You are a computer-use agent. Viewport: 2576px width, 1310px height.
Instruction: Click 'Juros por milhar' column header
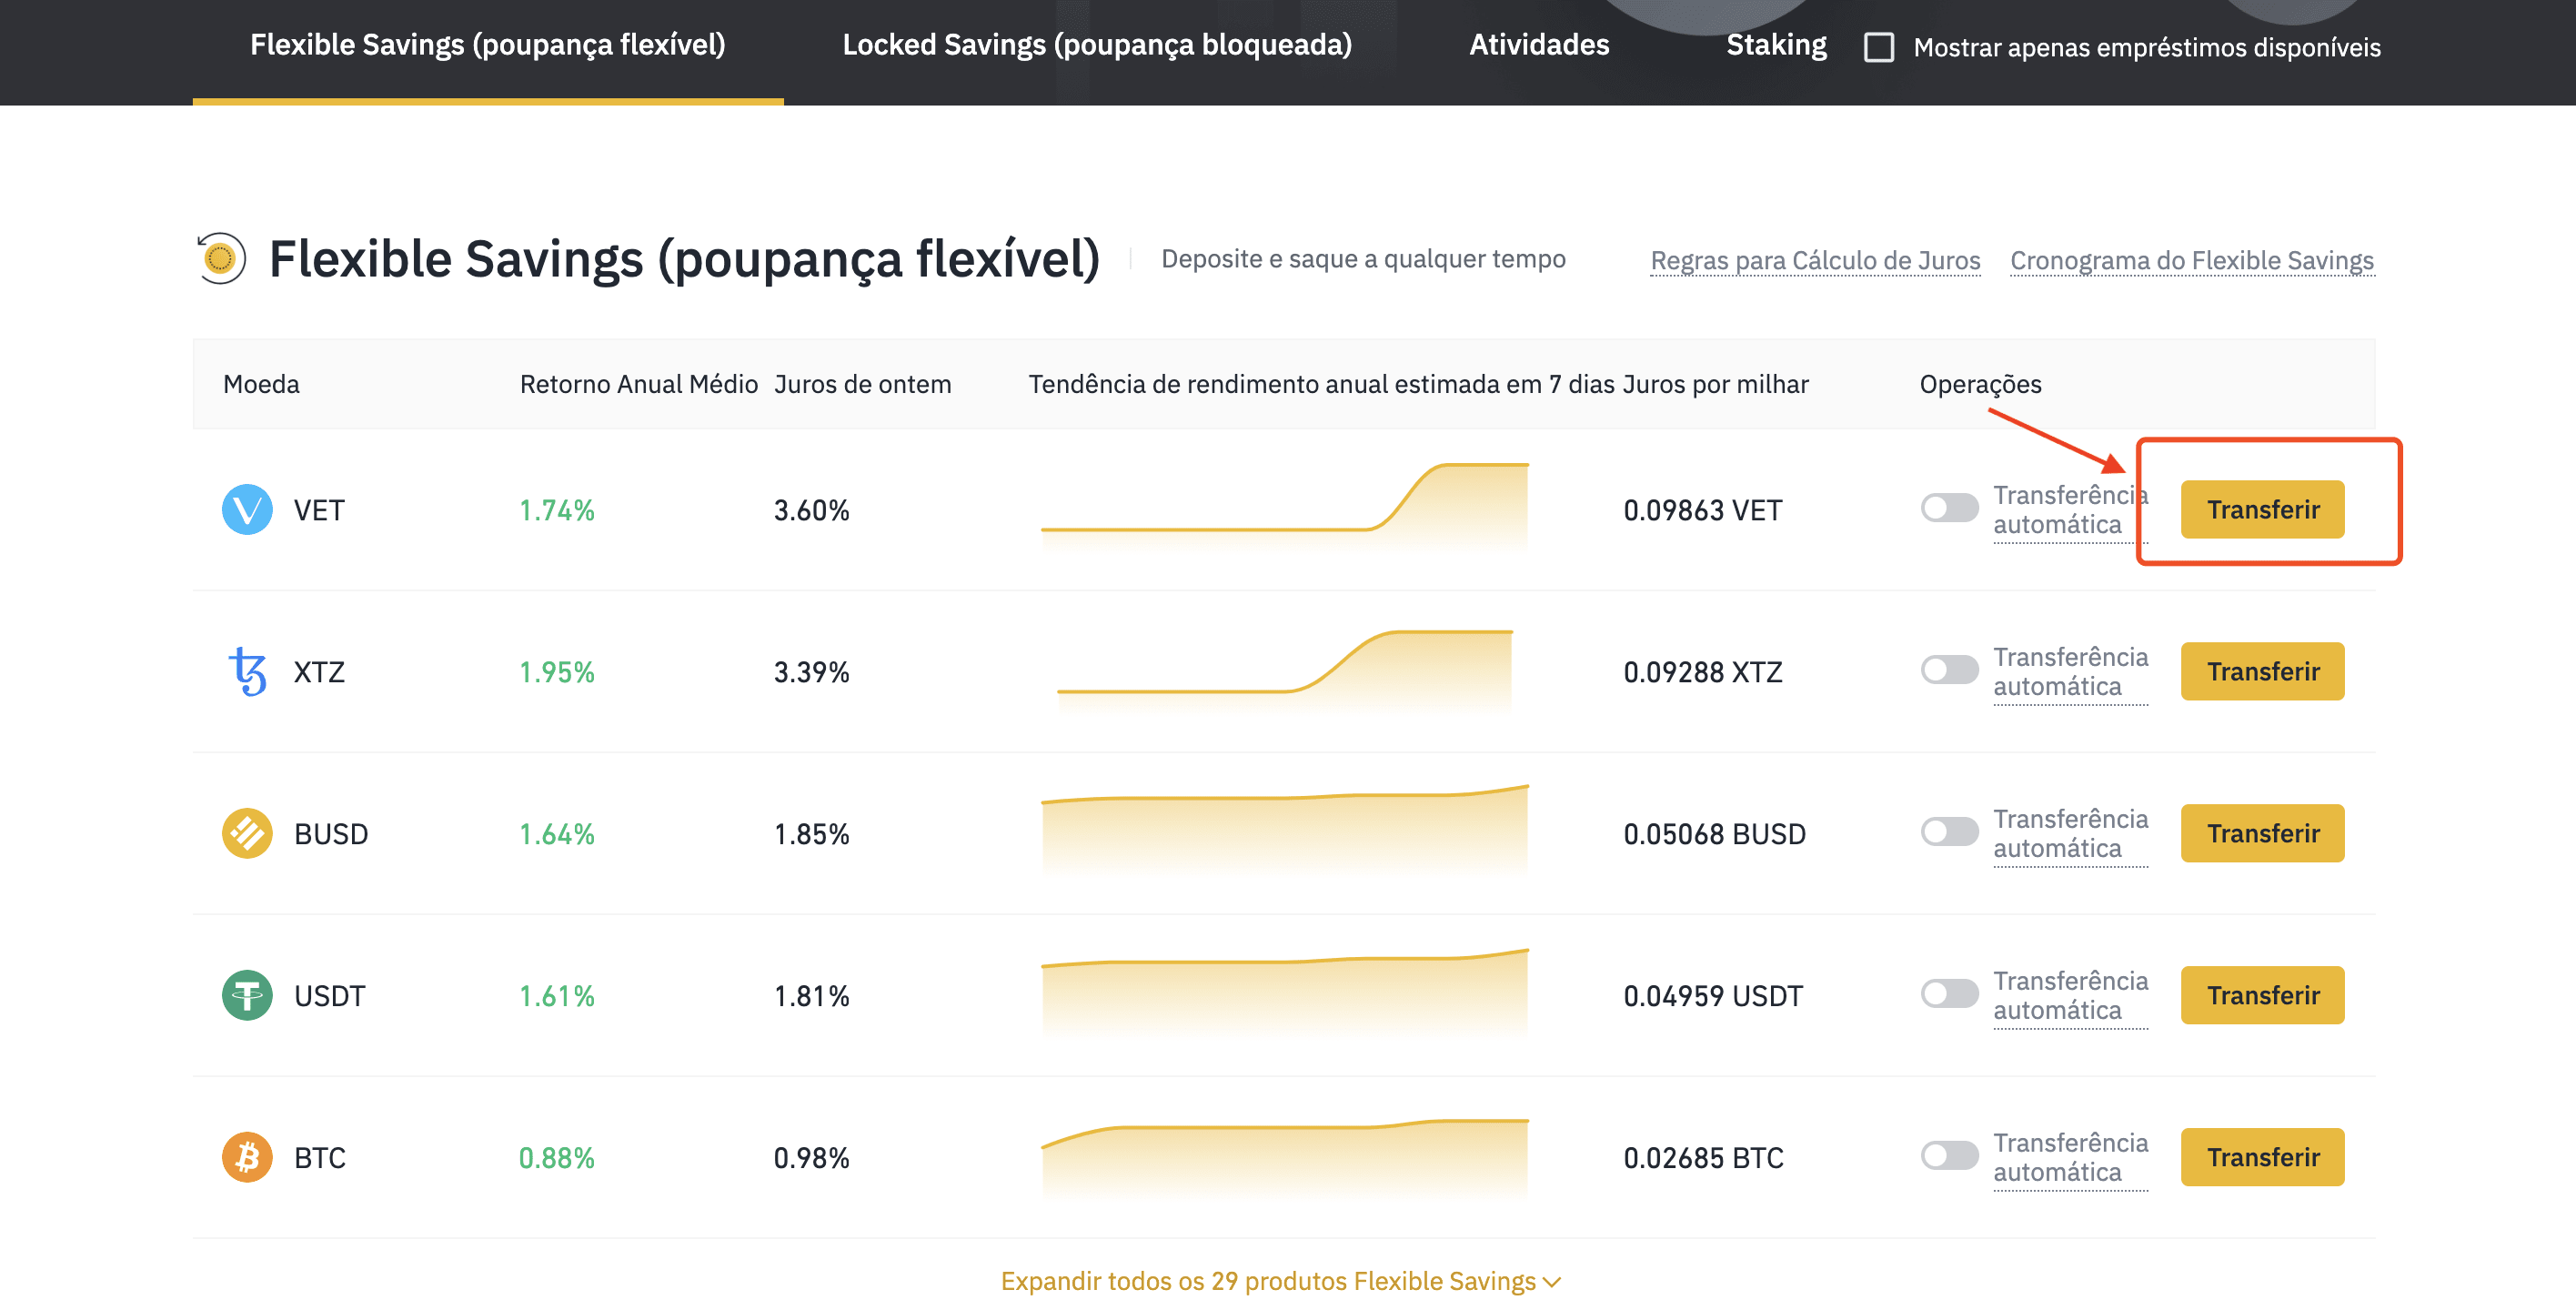[1716, 385]
